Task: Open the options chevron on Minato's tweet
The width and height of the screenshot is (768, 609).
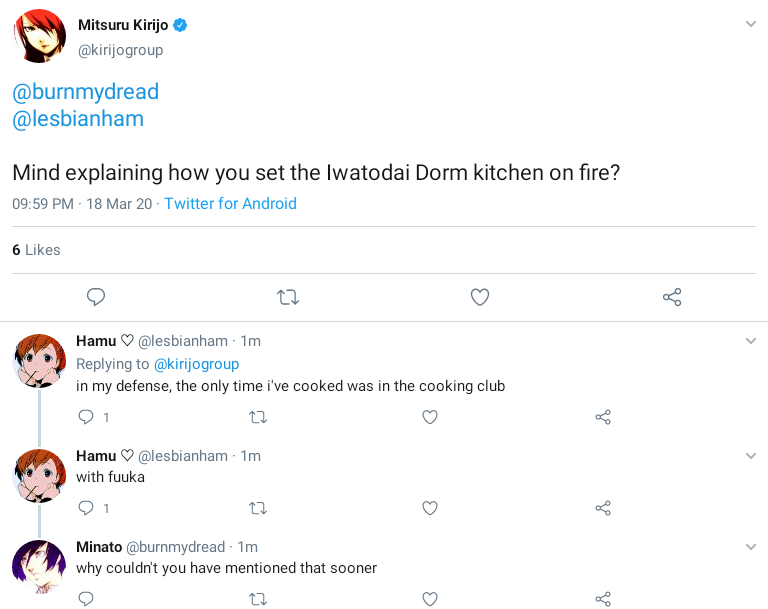Action: click(751, 547)
